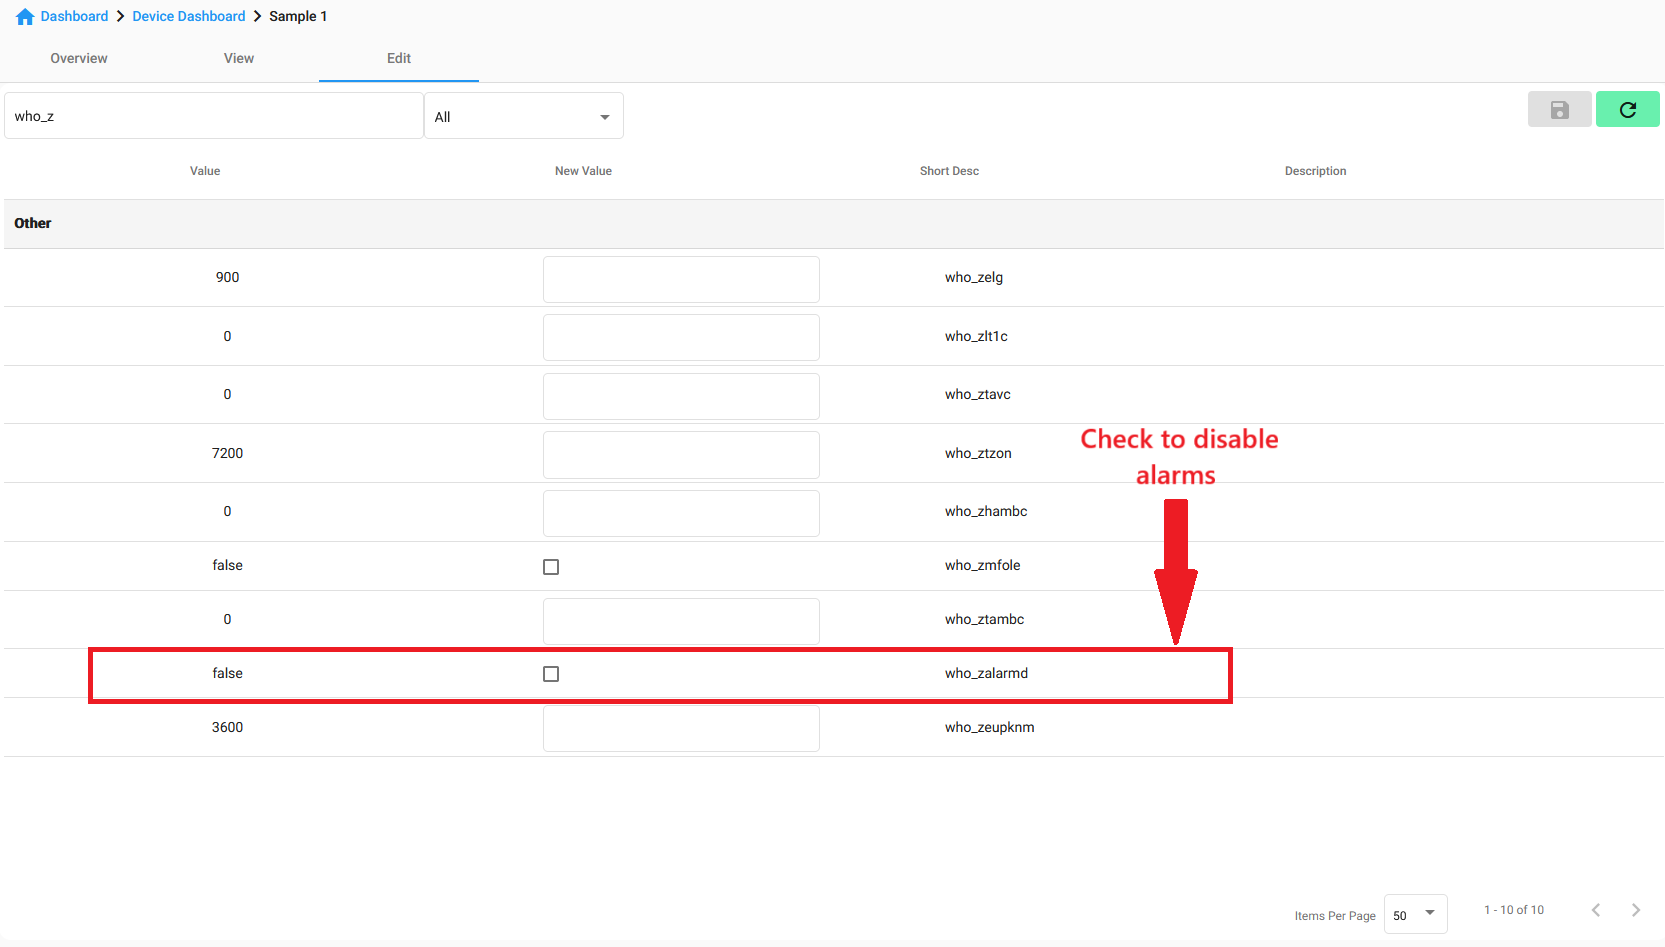Switch to the Overview tab
The height and width of the screenshot is (947, 1665).
[79, 58]
